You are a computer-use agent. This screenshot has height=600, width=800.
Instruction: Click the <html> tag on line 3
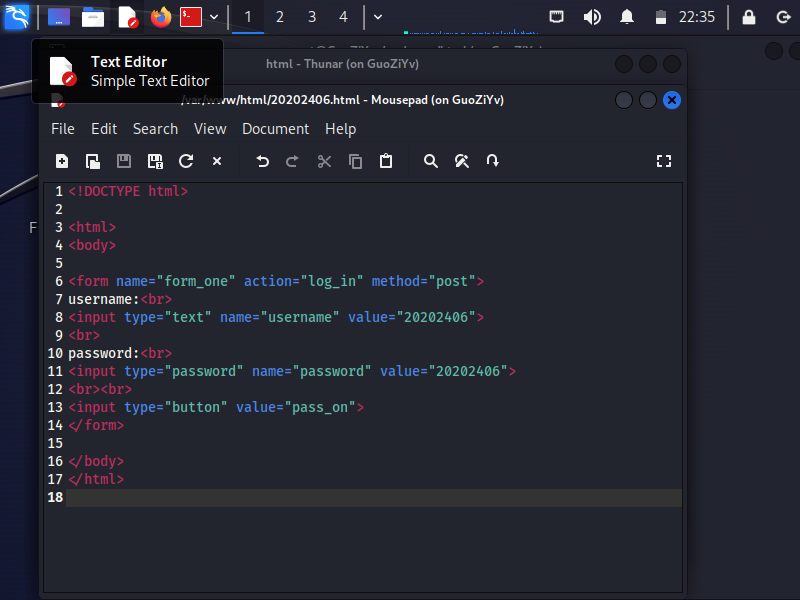click(x=92, y=227)
